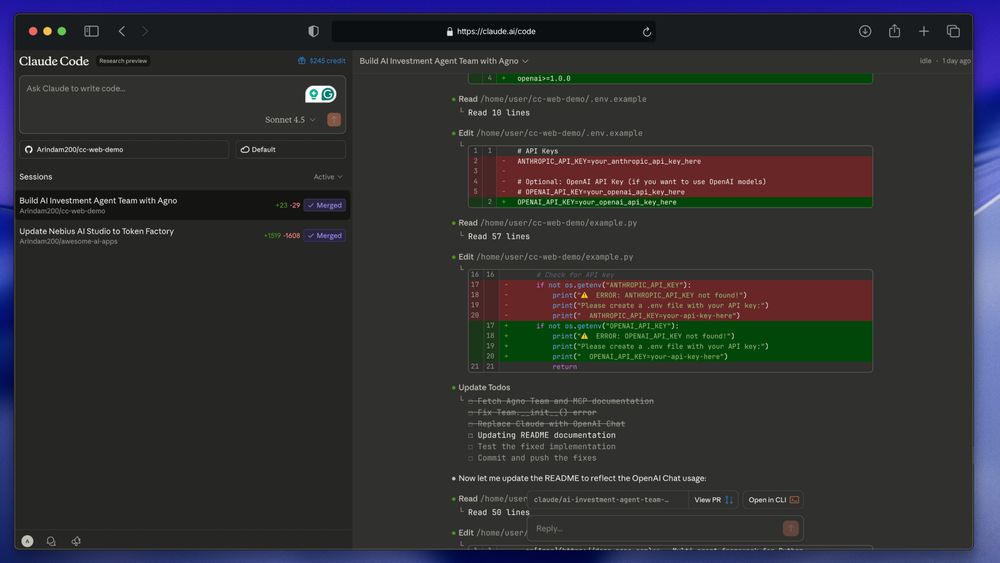Open the privacy shield icon

pos(313,31)
